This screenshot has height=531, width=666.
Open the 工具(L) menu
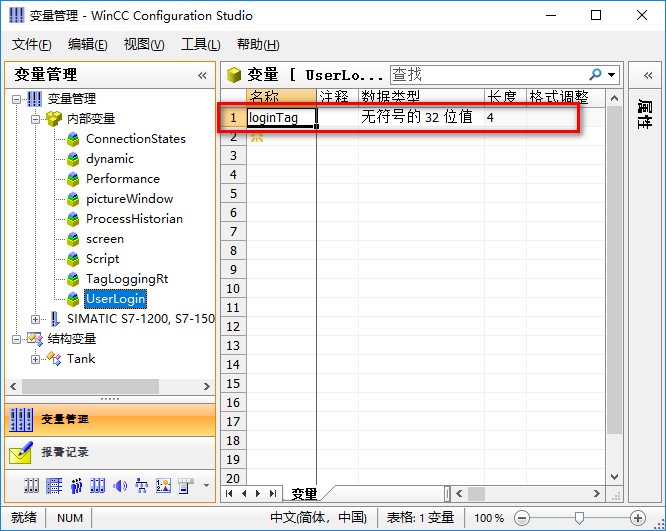(x=200, y=44)
